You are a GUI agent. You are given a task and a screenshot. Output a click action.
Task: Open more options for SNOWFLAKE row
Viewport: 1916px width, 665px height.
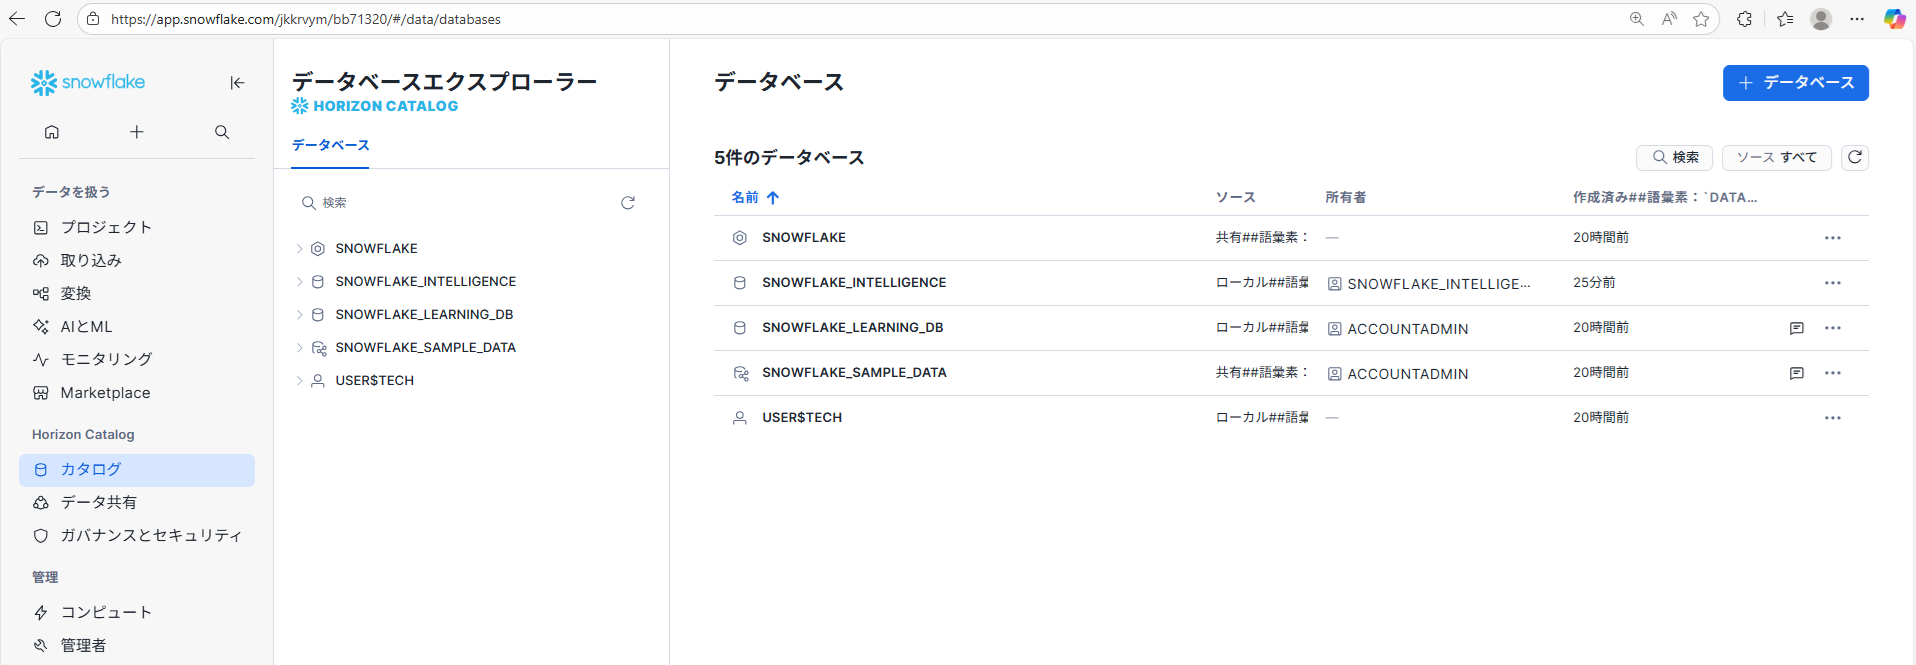pos(1832,238)
